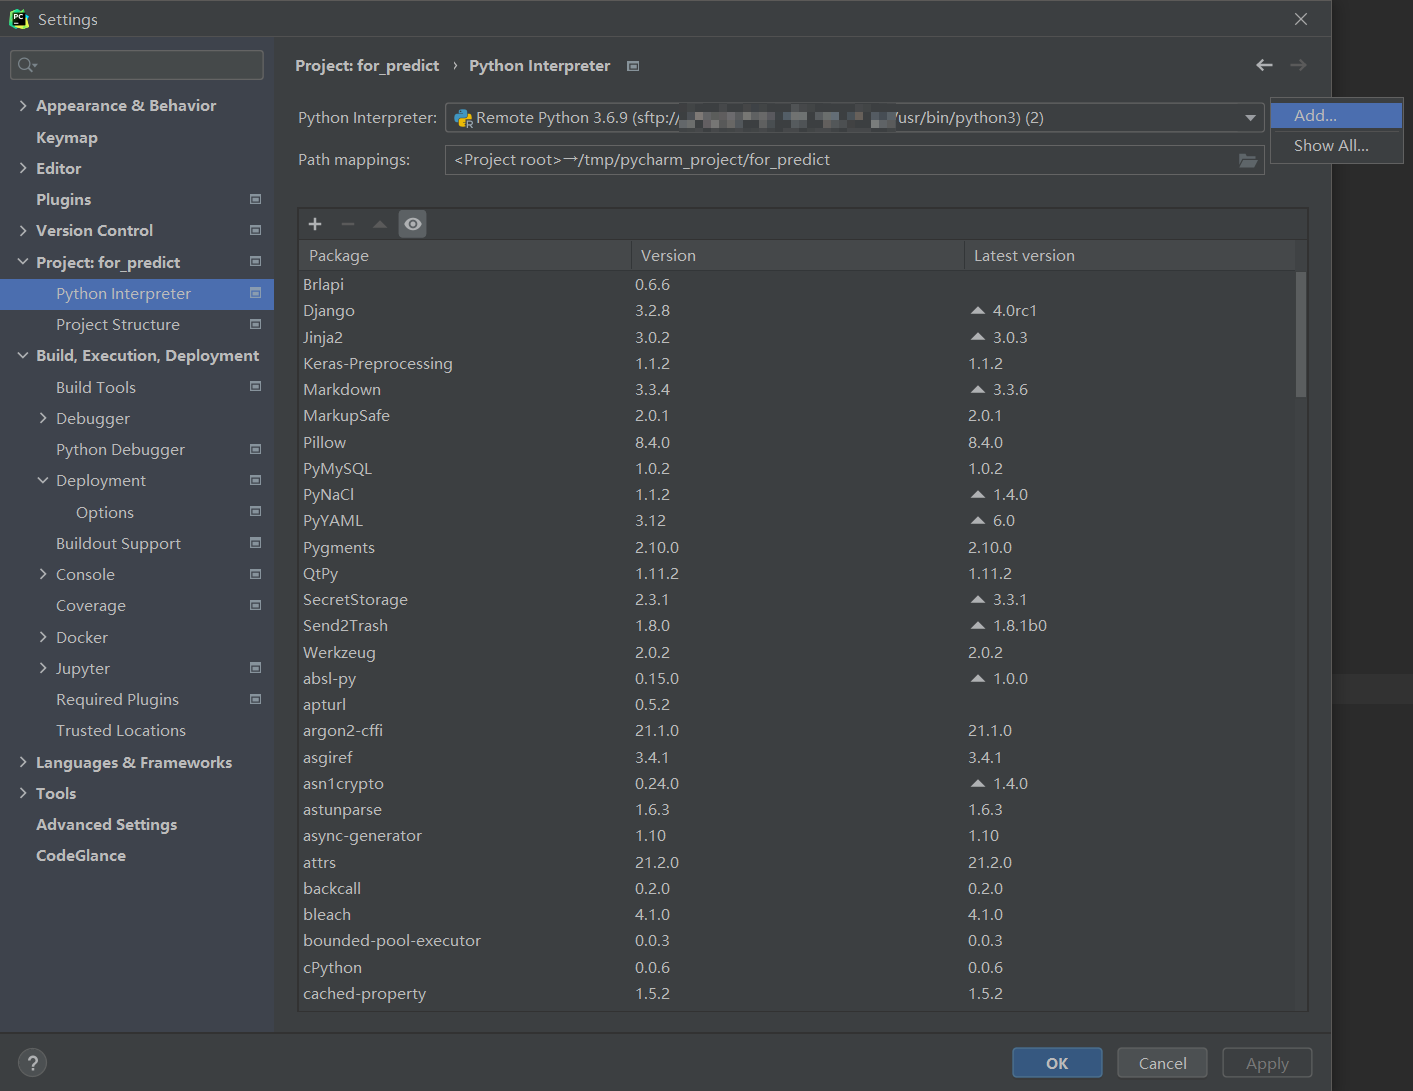Collapse the Project: for_predict section
The width and height of the screenshot is (1413, 1091).
[23, 262]
